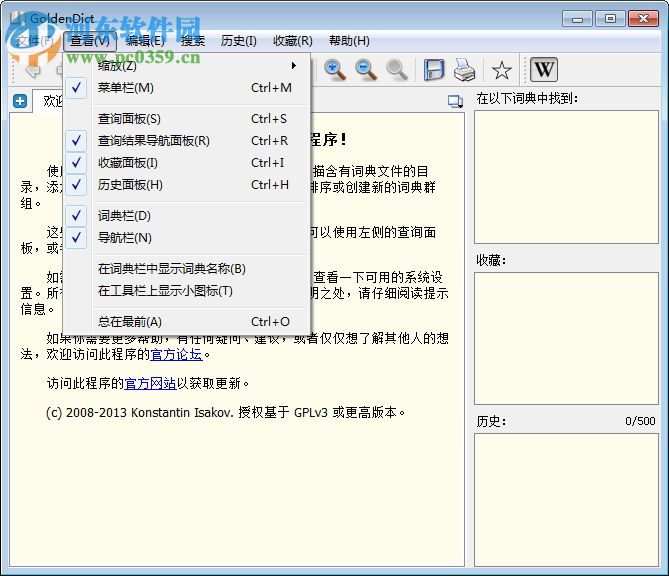This screenshot has height=576, width=669.
Task: Click the back navigation arrow icon
Action: click(x=32, y=70)
